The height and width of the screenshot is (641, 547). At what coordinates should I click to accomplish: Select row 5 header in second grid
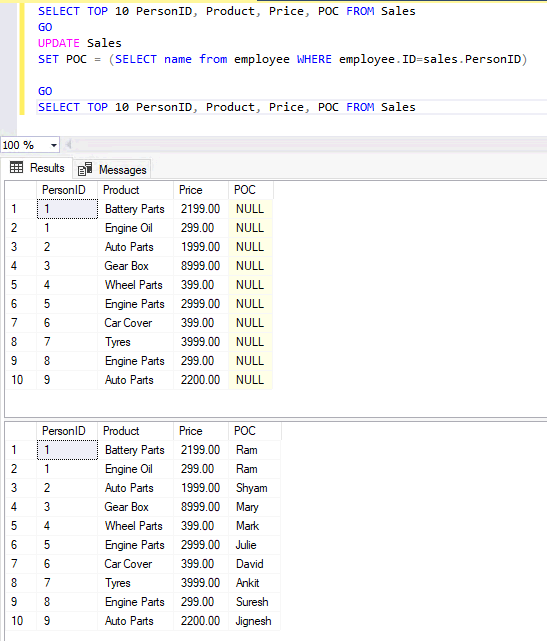[20, 526]
